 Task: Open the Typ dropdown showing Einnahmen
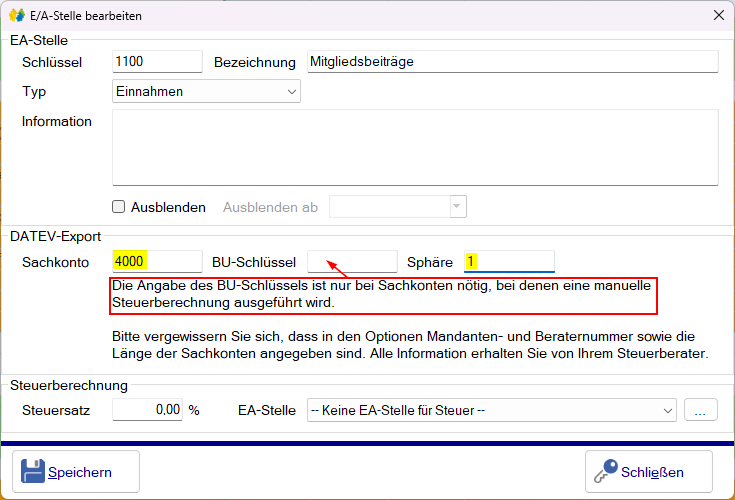[206, 91]
